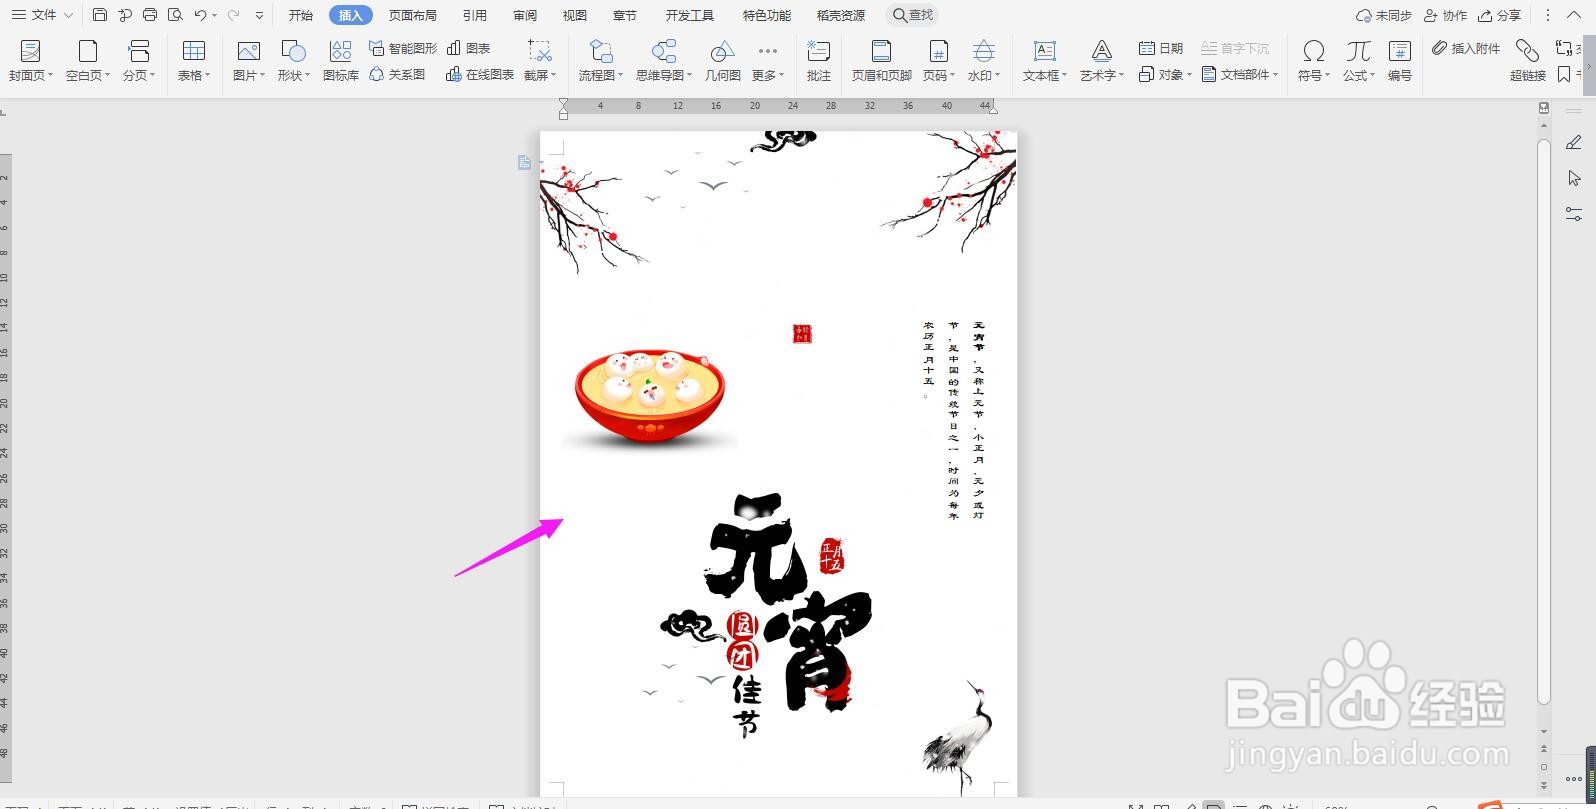Insert a 超链接 hyperlink
This screenshot has width=1596, height=809.
(x=1528, y=60)
